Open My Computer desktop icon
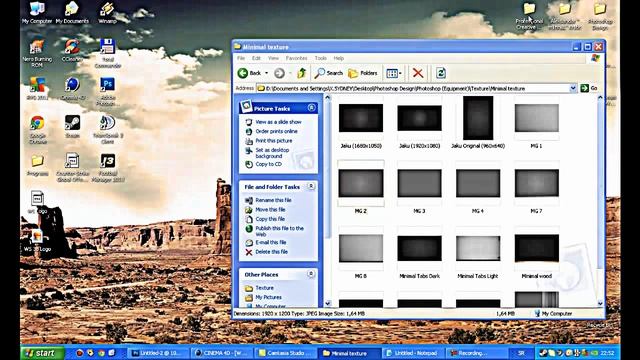The image size is (640, 360). pyautogui.click(x=37, y=13)
